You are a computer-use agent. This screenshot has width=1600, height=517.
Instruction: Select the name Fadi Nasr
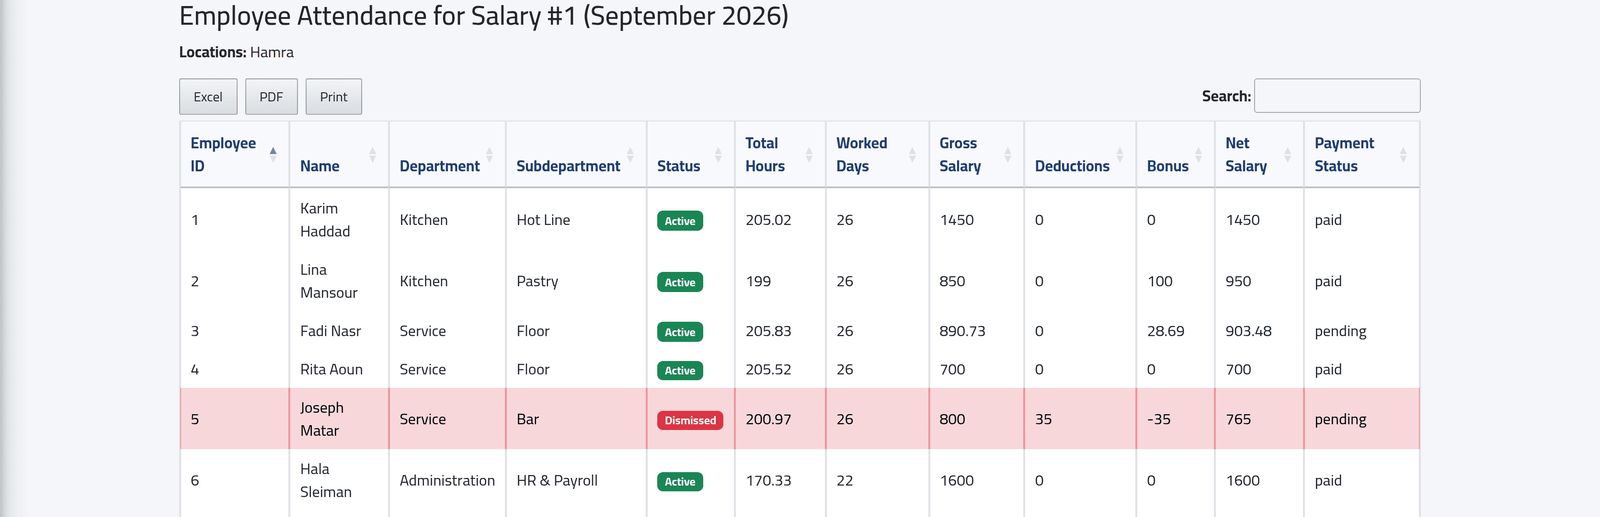pyautogui.click(x=331, y=331)
